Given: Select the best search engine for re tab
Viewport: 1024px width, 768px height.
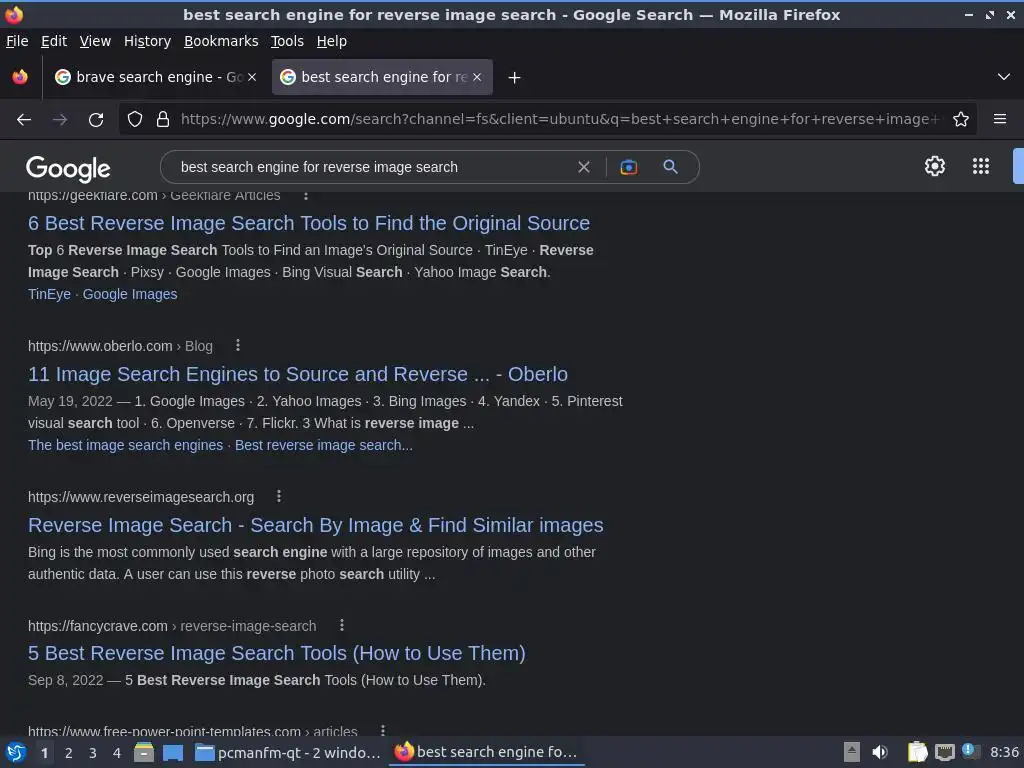Looking at the screenshot, I should tap(382, 77).
